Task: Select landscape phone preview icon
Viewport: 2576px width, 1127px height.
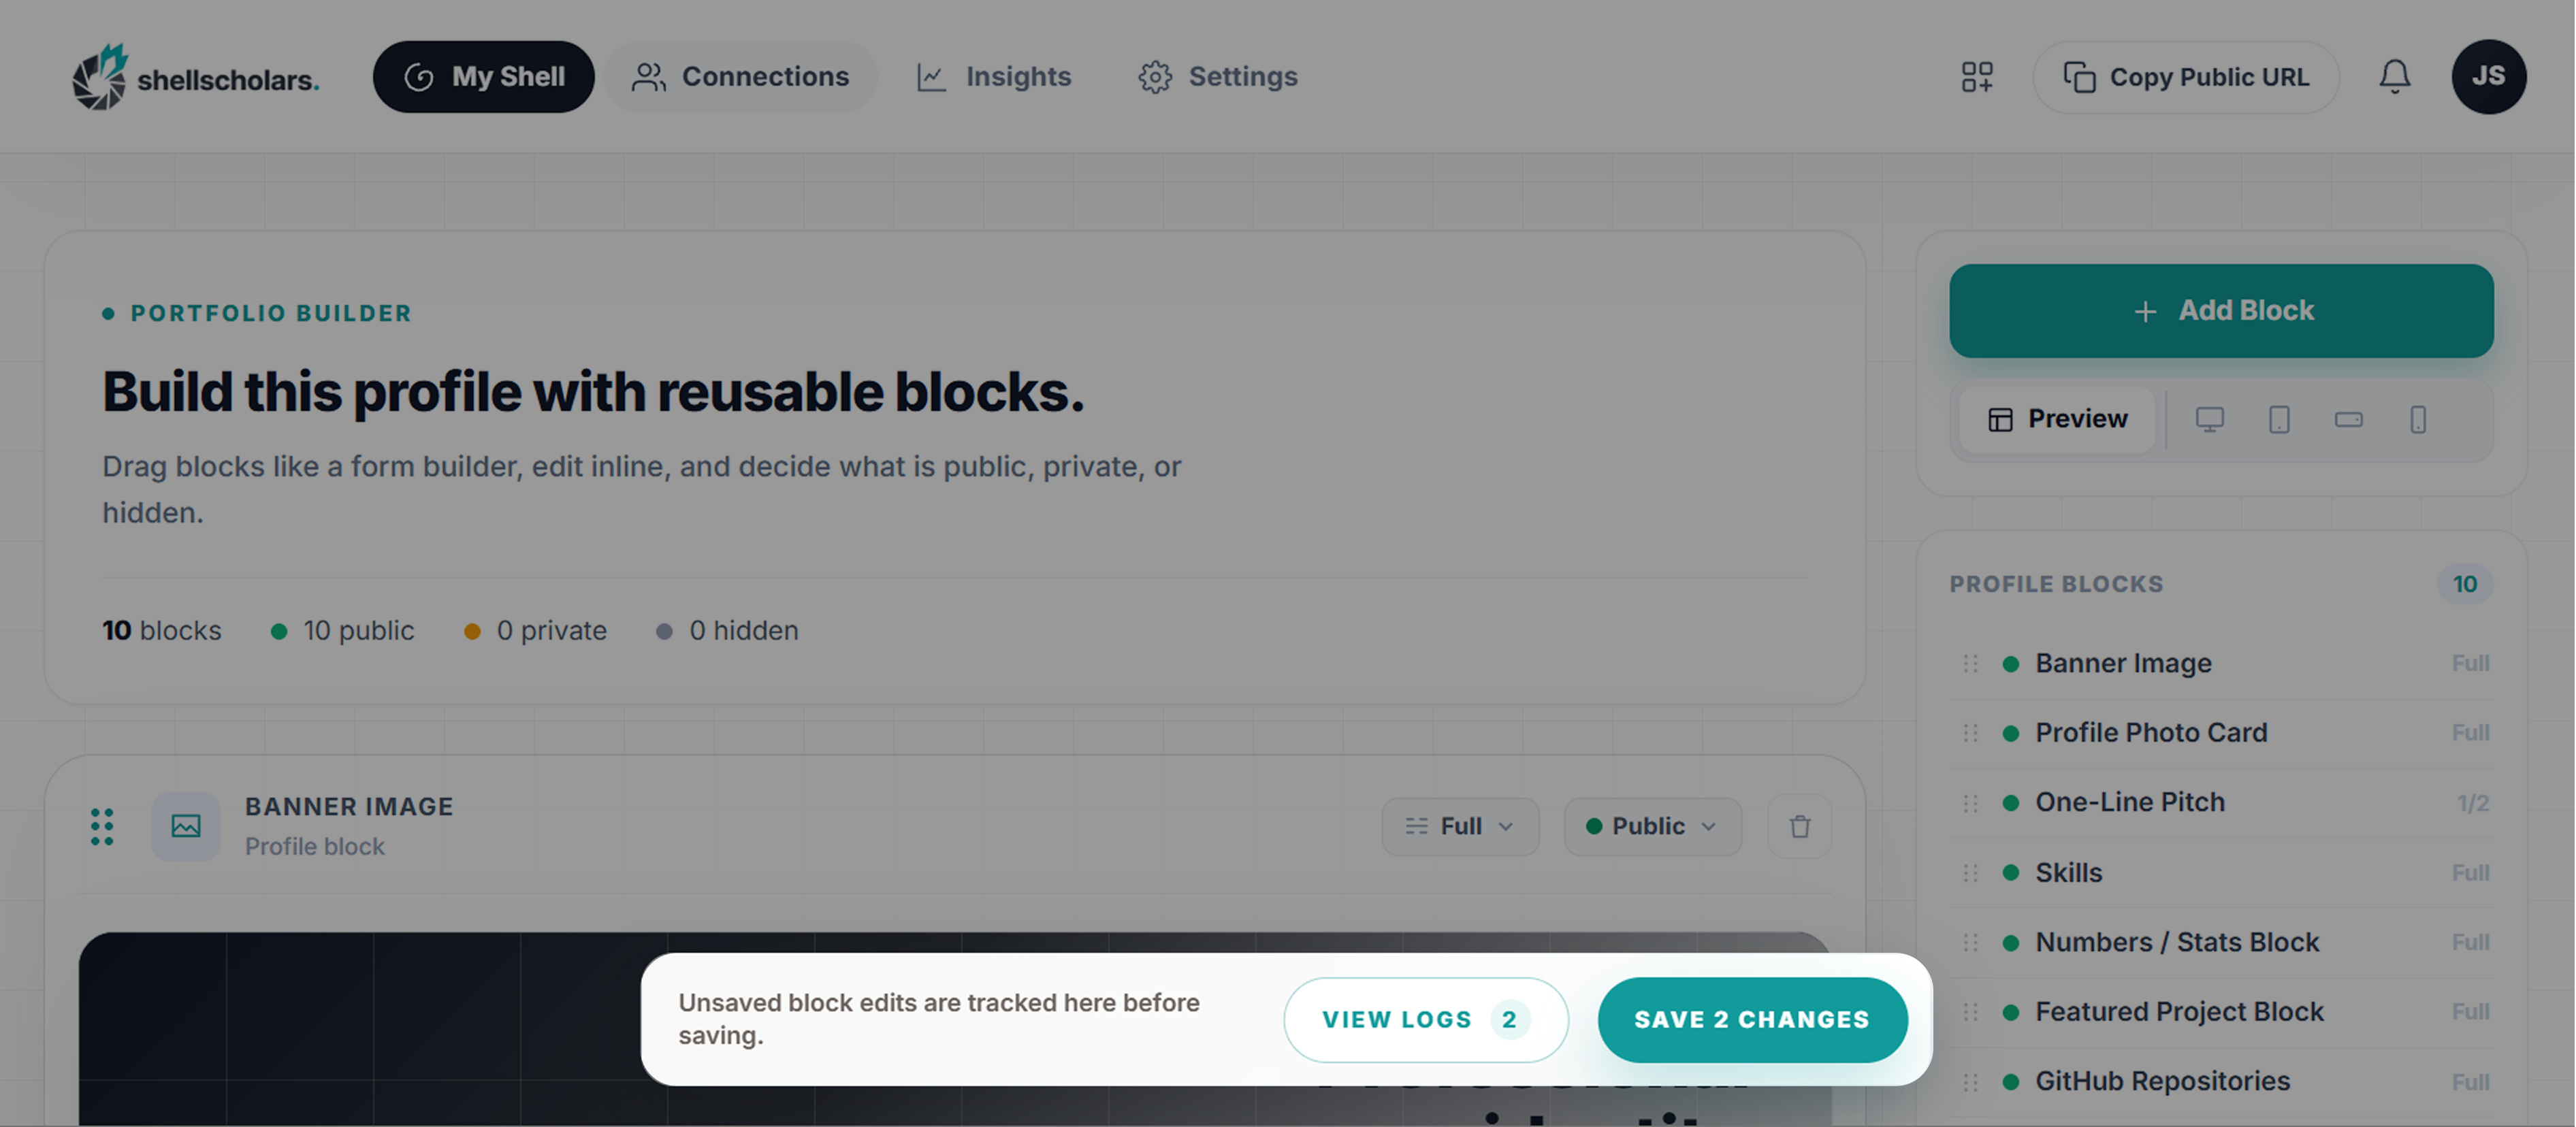Action: [x=2348, y=419]
